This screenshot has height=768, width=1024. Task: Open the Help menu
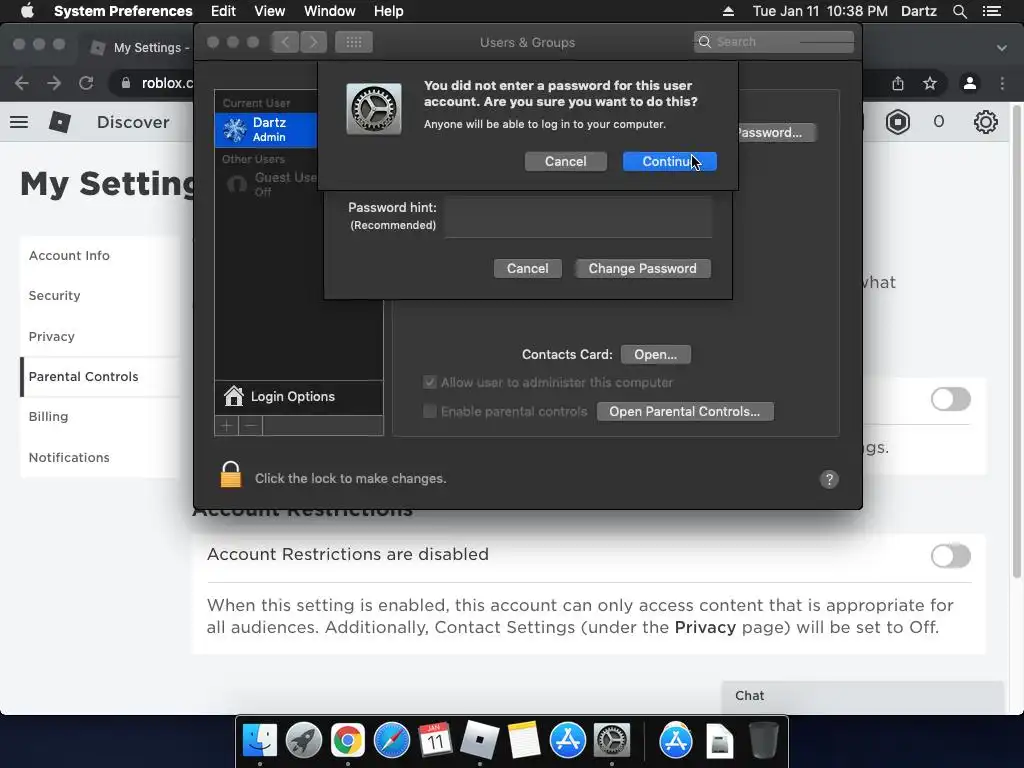[x=389, y=11]
